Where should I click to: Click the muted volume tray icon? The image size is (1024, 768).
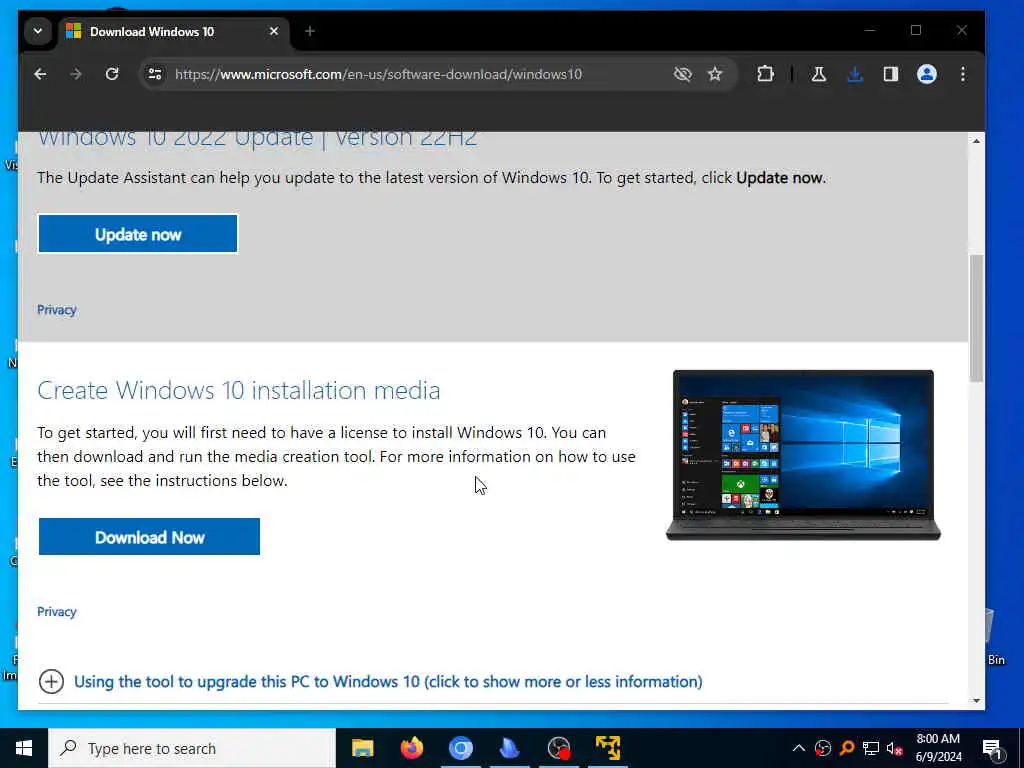pos(895,748)
